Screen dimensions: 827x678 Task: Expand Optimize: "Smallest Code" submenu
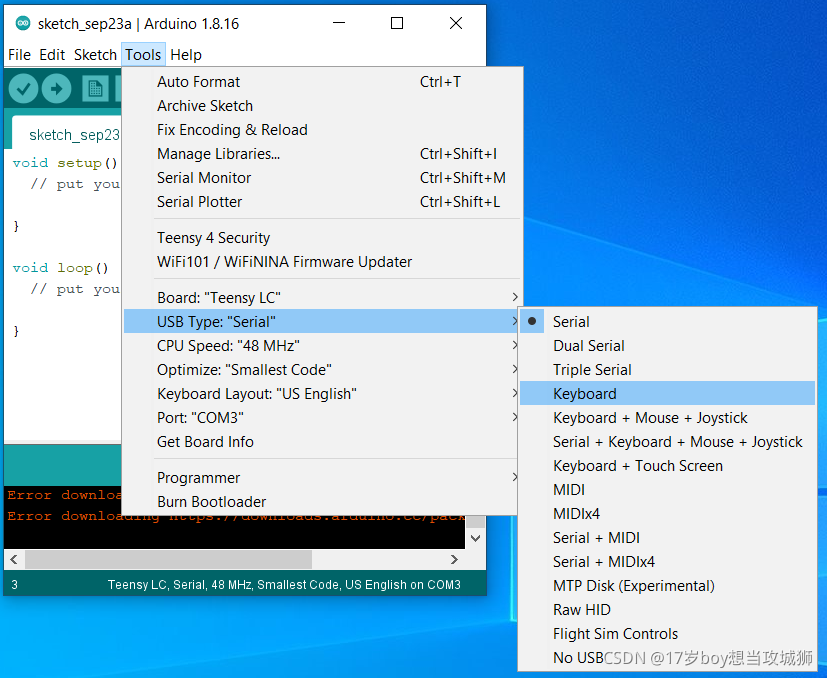coord(321,369)
